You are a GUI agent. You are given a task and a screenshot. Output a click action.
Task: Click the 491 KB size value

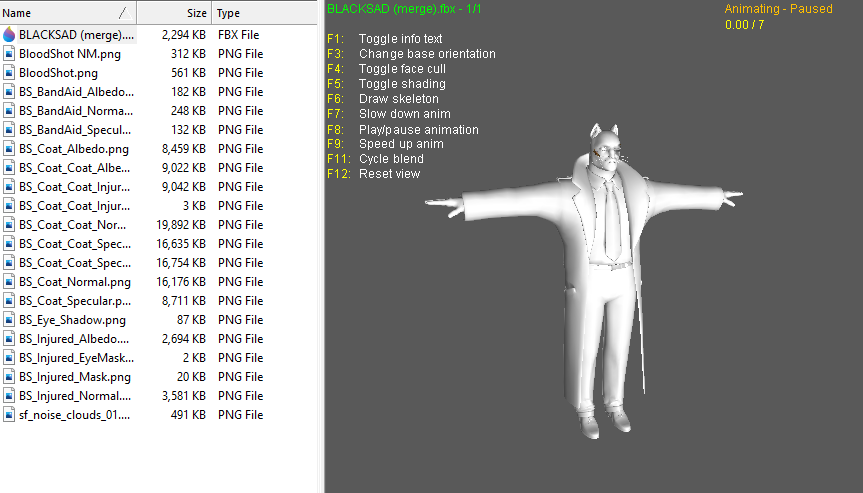click(188, 414)
